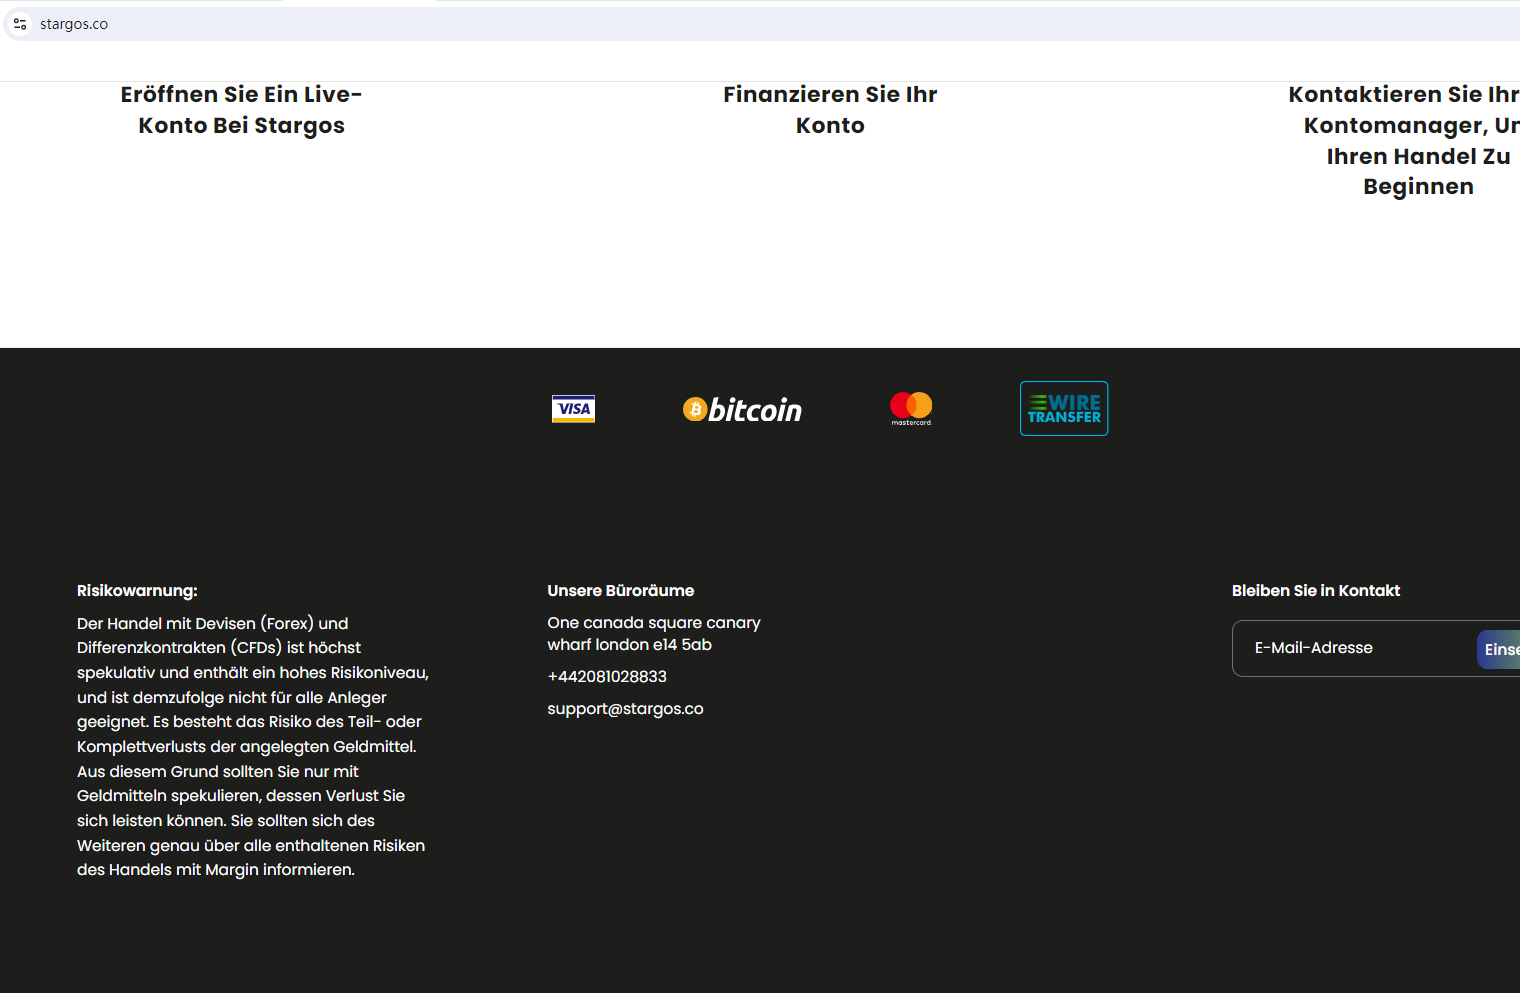This screenshot has height=993, width=1520.
Task: Click the 'Finanzieren Sie Ihr Konto' heading
Action: pyautogui.click(x=830, y=110)
